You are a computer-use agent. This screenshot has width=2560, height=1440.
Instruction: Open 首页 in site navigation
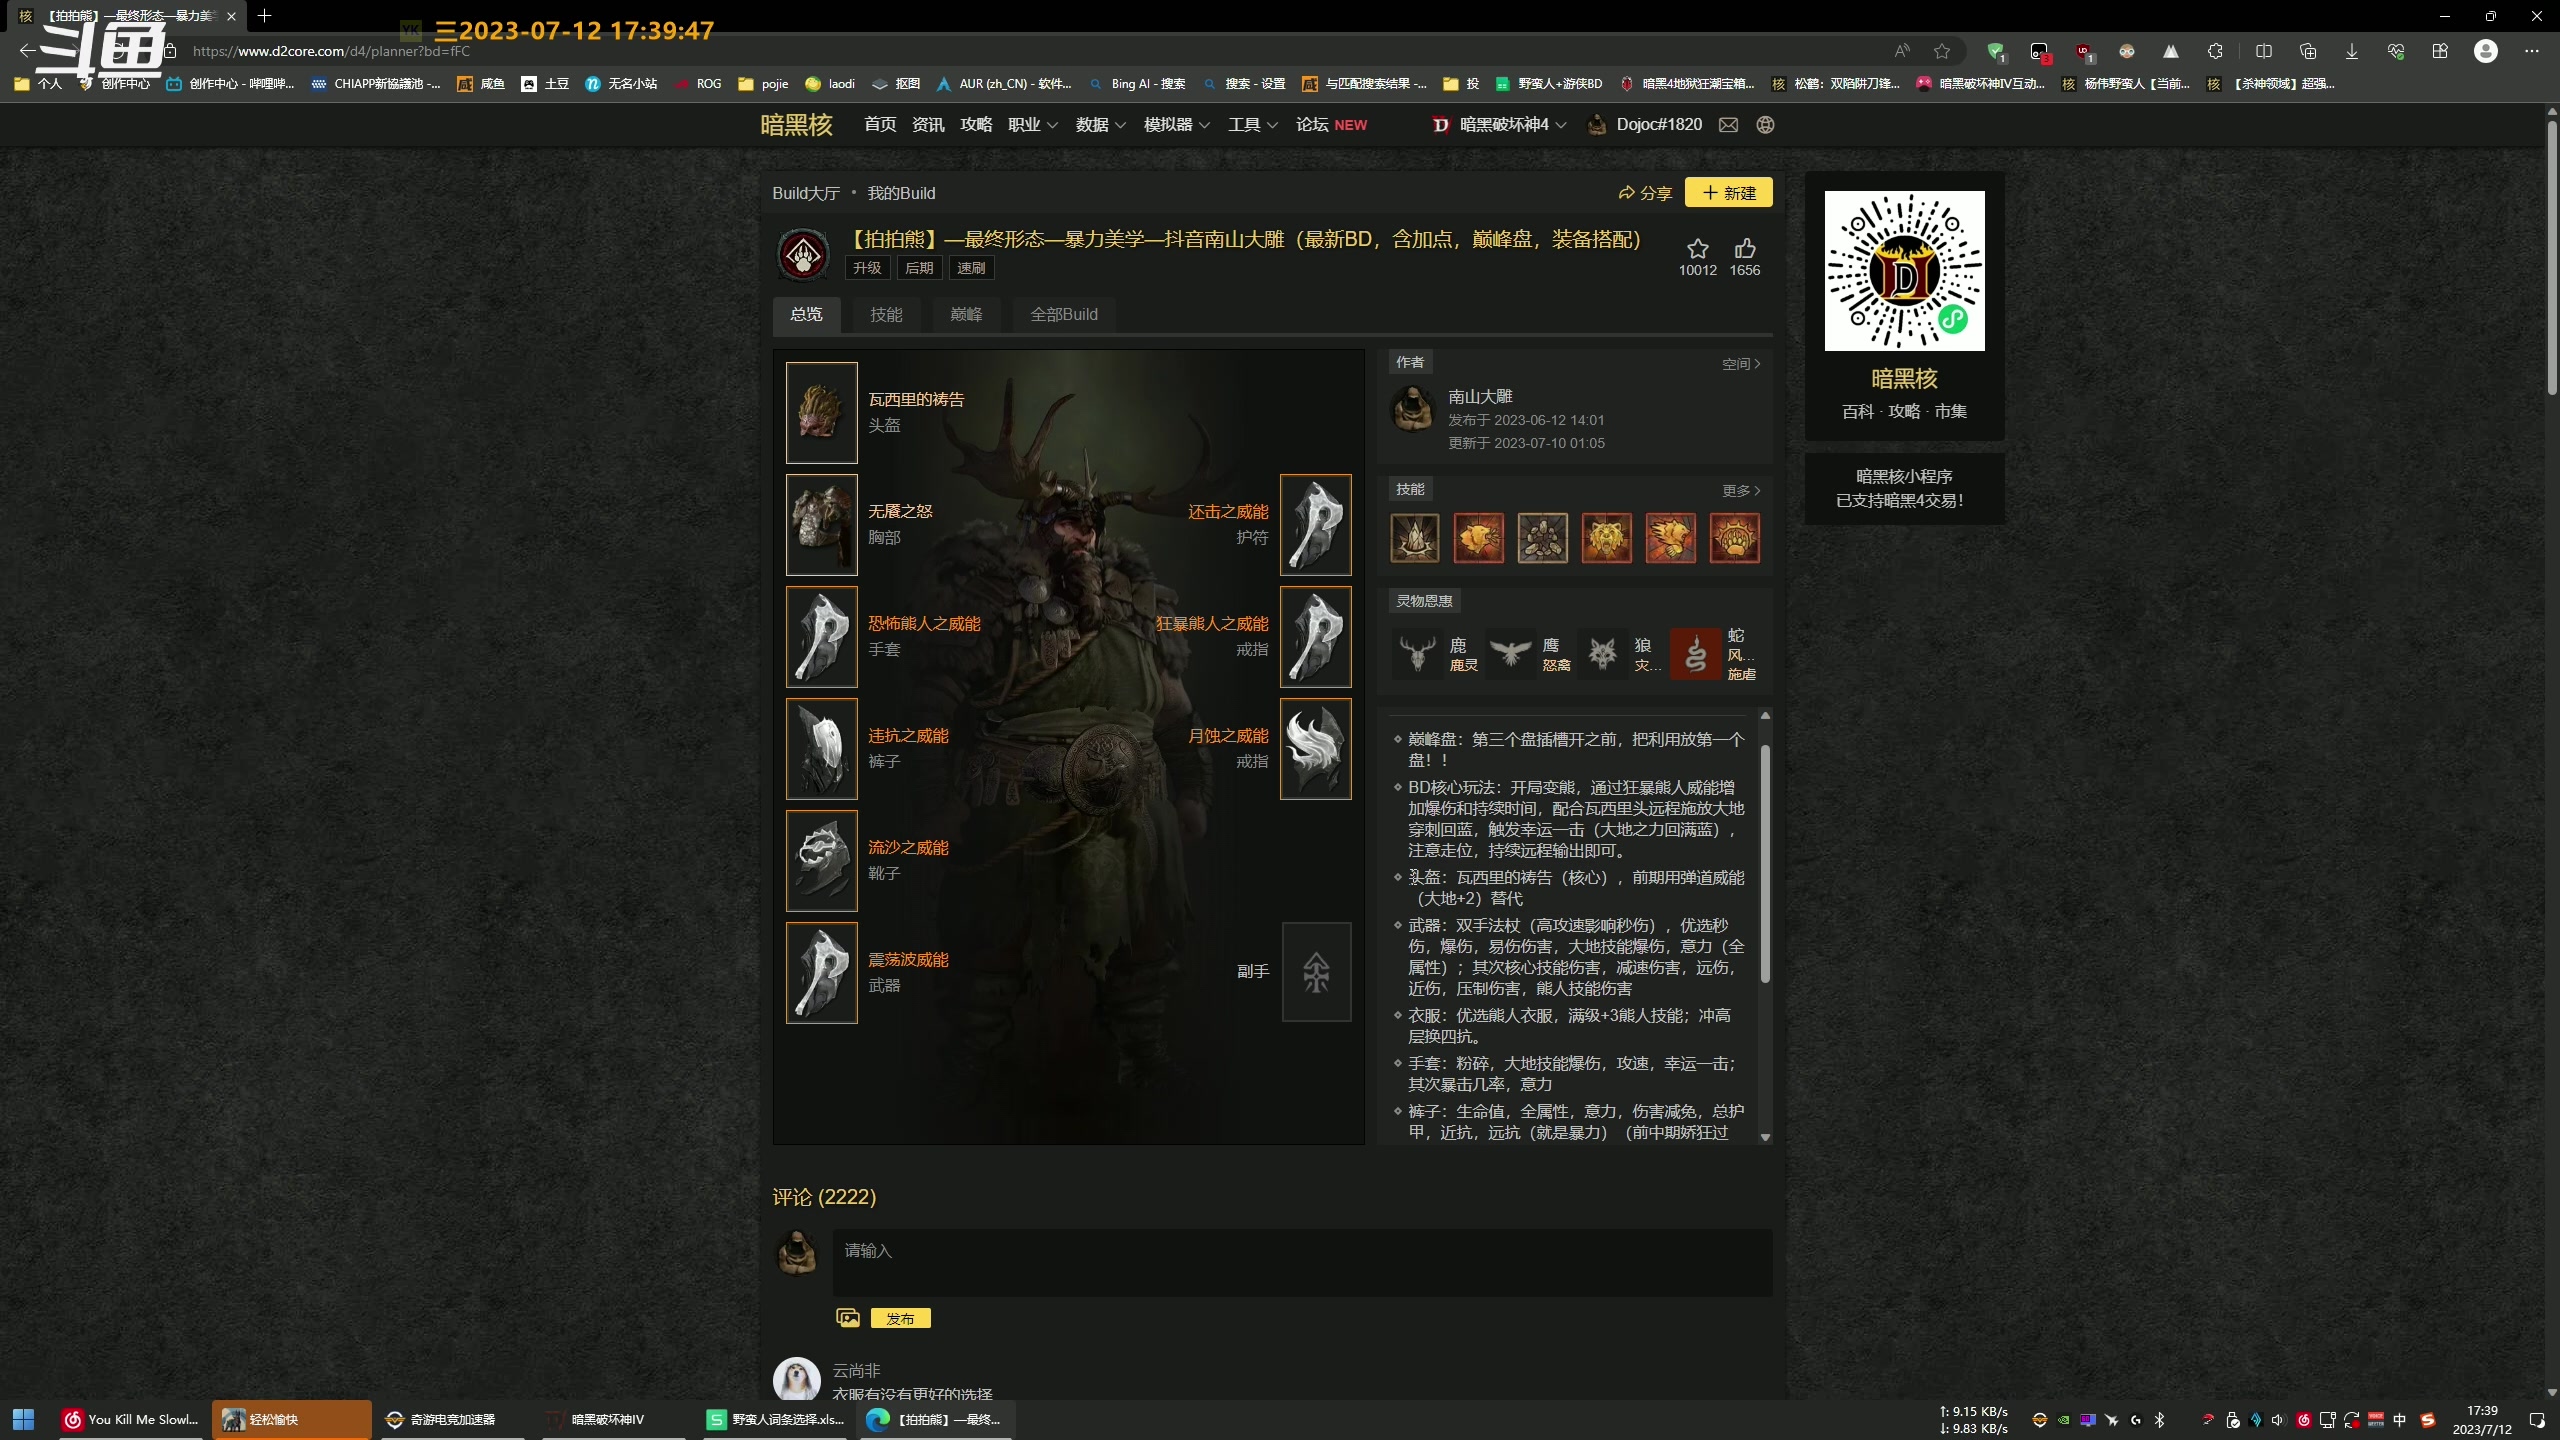pyautogui.click(x=880, y=125)
